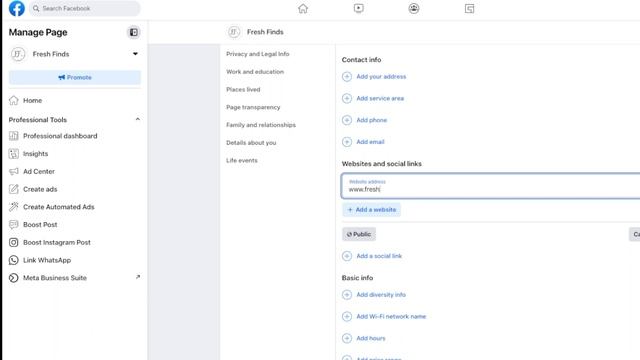
Task: Click Add Wi-Fi network name link
Action: coord(391,316)
